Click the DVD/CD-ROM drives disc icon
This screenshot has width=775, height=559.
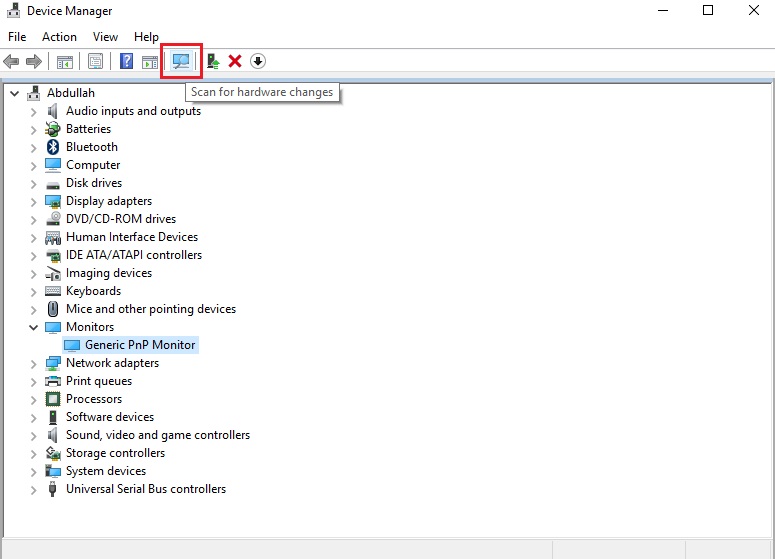(x=53, y=219)
